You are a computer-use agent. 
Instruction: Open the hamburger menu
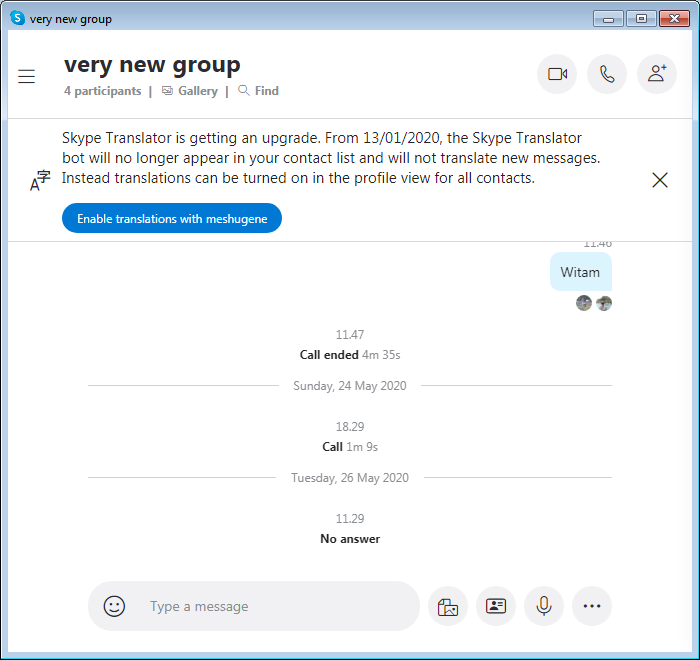click(x=26, y=76)
